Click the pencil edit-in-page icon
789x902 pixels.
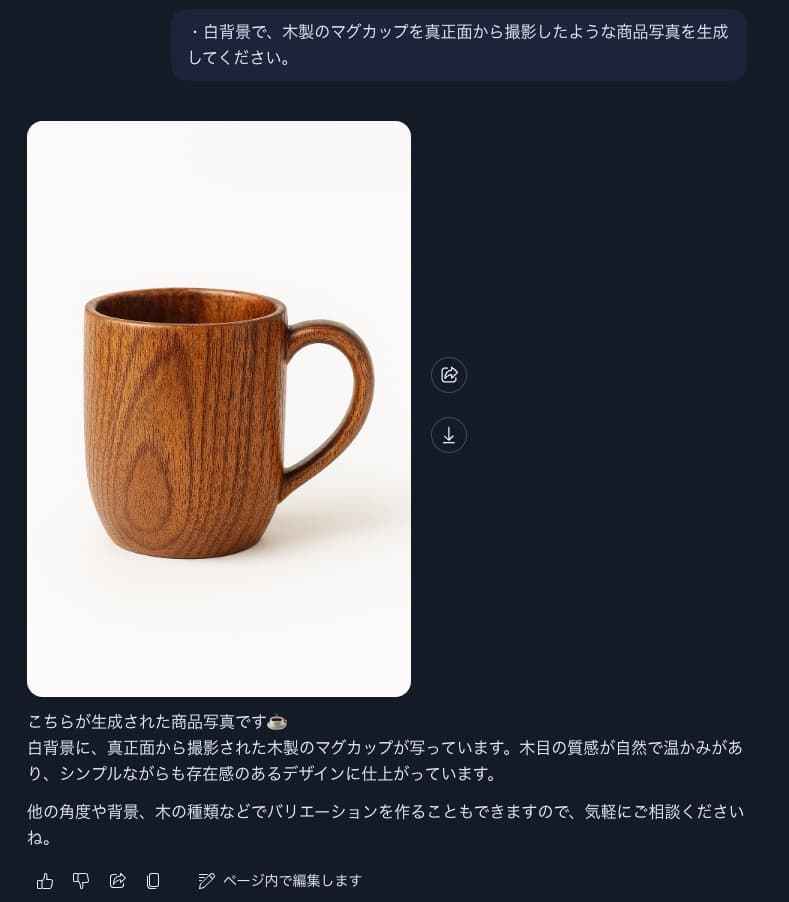(x=206, y=881)
